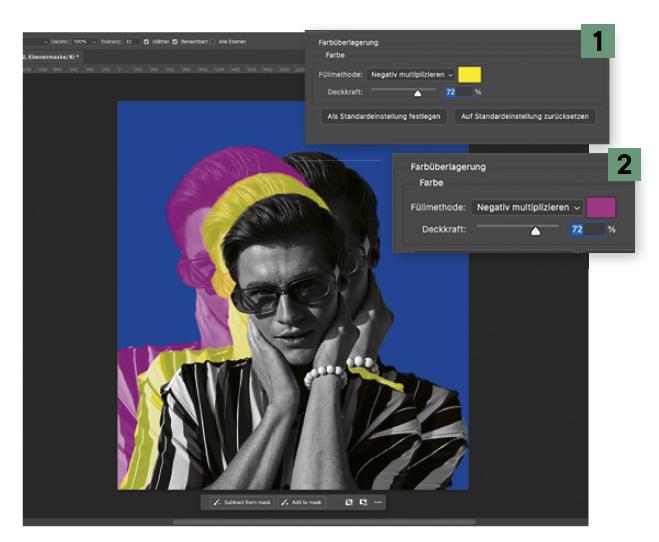
Task: Click the Deckkraft 100% field in options bar
Action: (81, 42)
